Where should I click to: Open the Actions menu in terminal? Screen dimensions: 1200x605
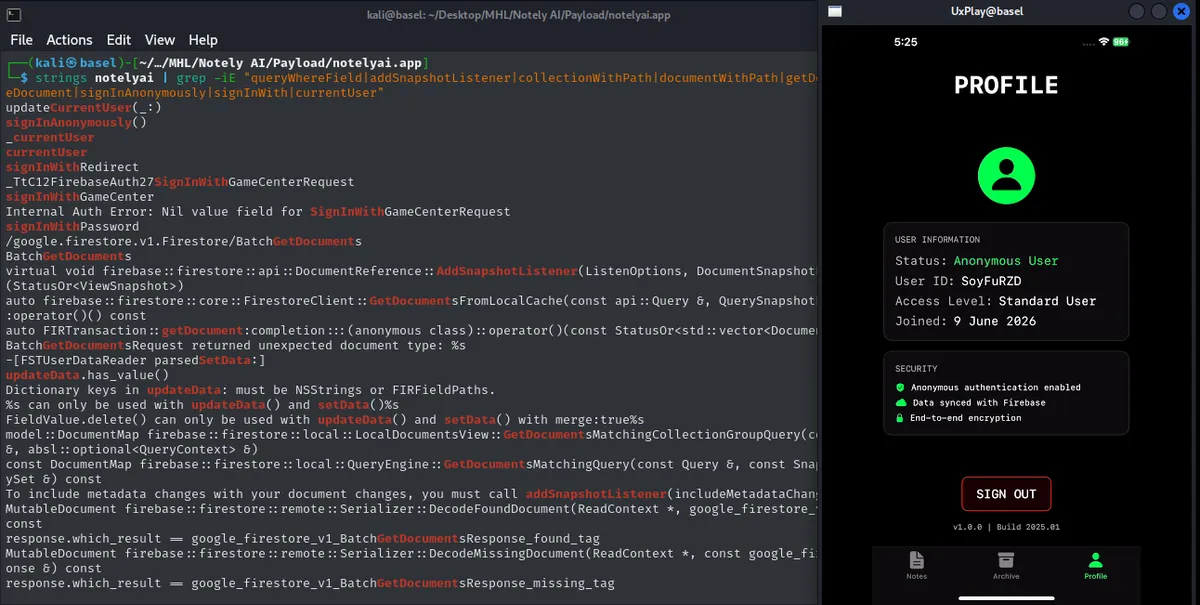tap(69, 40)
